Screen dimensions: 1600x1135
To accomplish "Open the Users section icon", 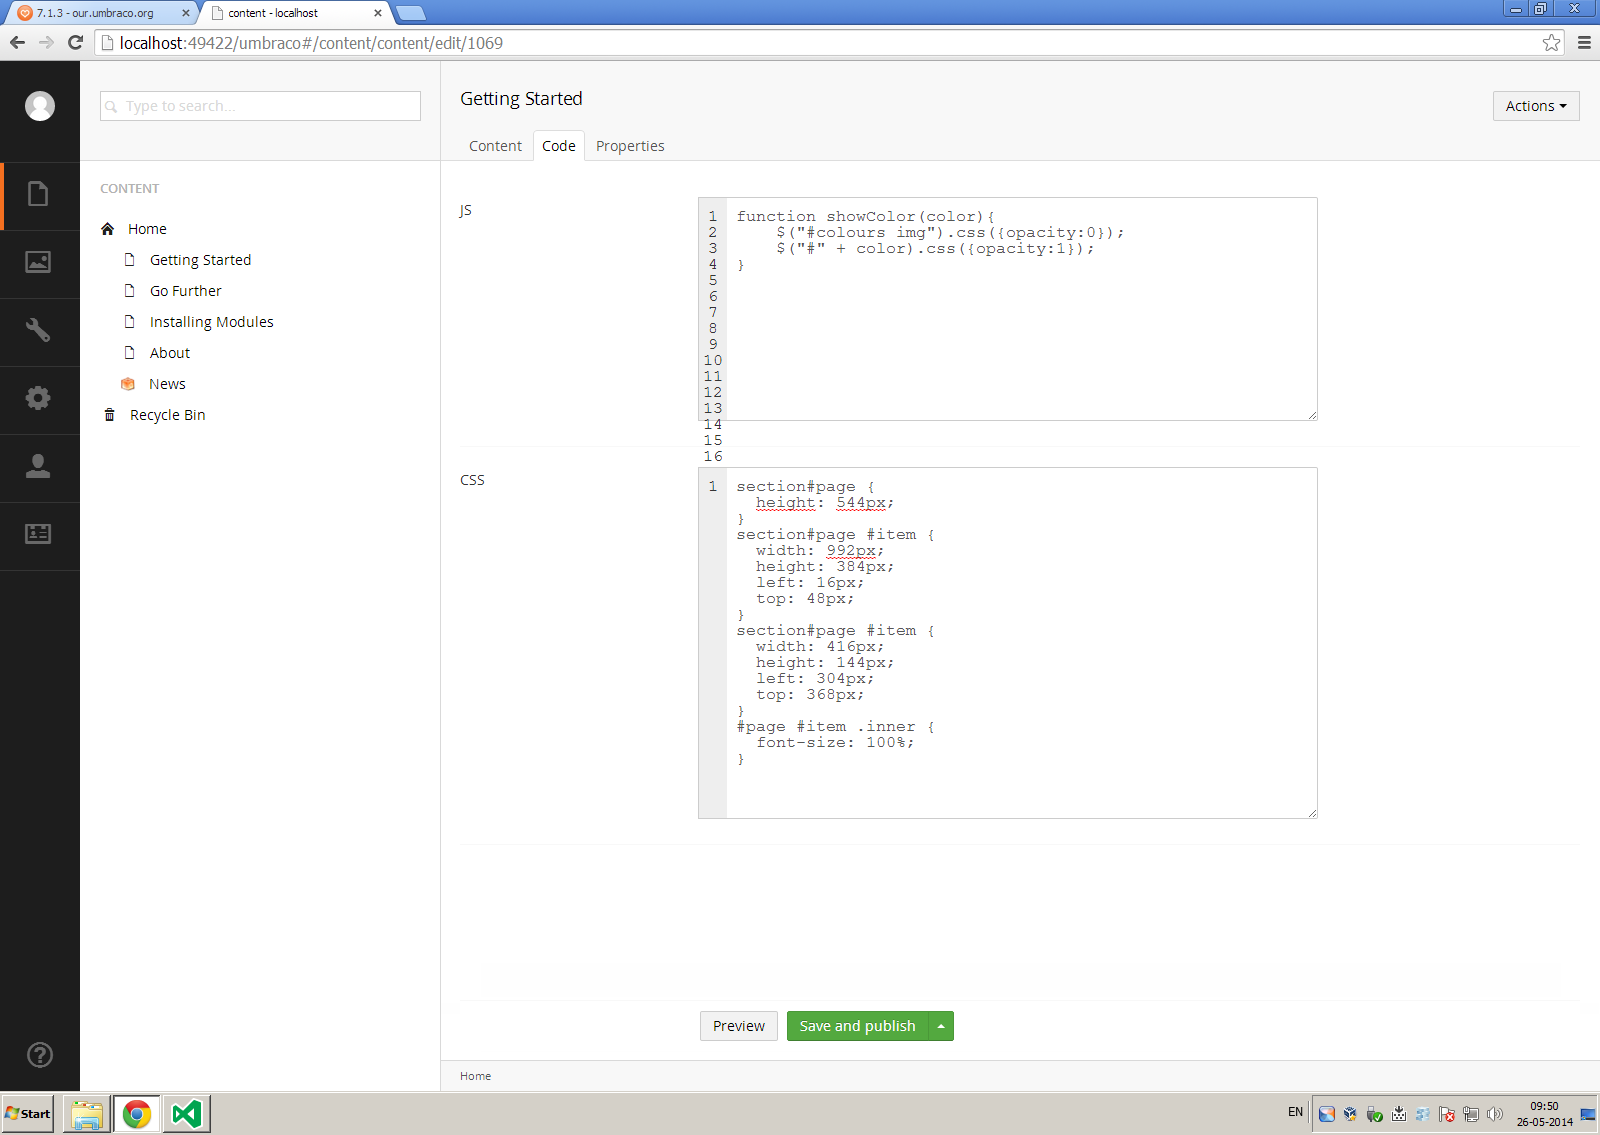I will pyautogui.click(x=38, y=466).
